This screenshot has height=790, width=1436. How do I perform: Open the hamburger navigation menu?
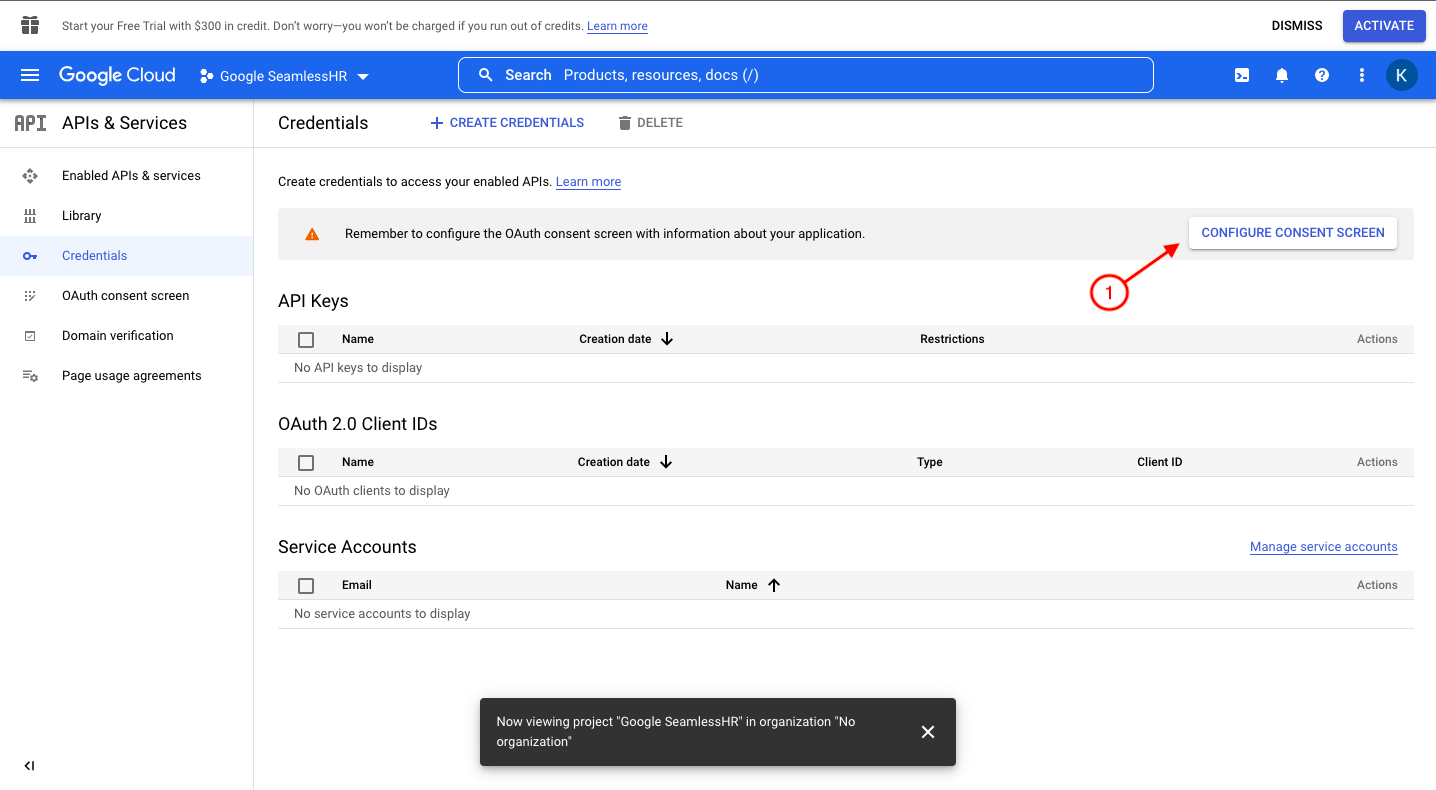[30, 75]
